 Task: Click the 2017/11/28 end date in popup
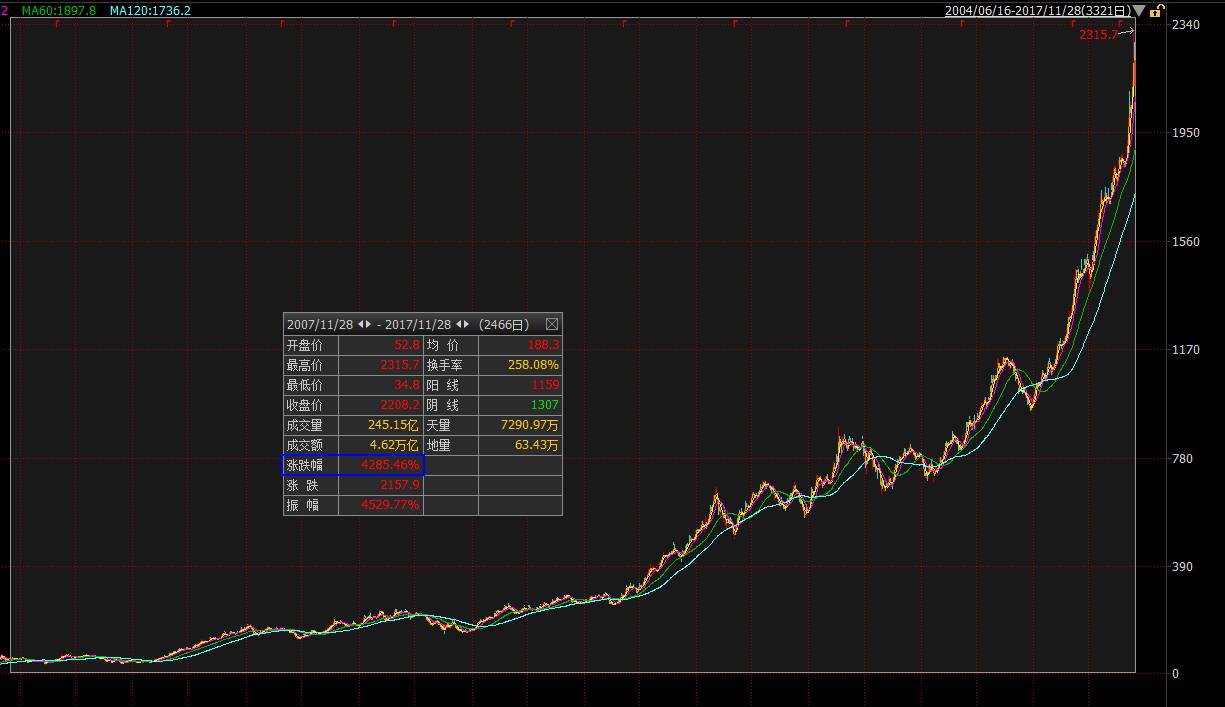(x=418, y=325)
